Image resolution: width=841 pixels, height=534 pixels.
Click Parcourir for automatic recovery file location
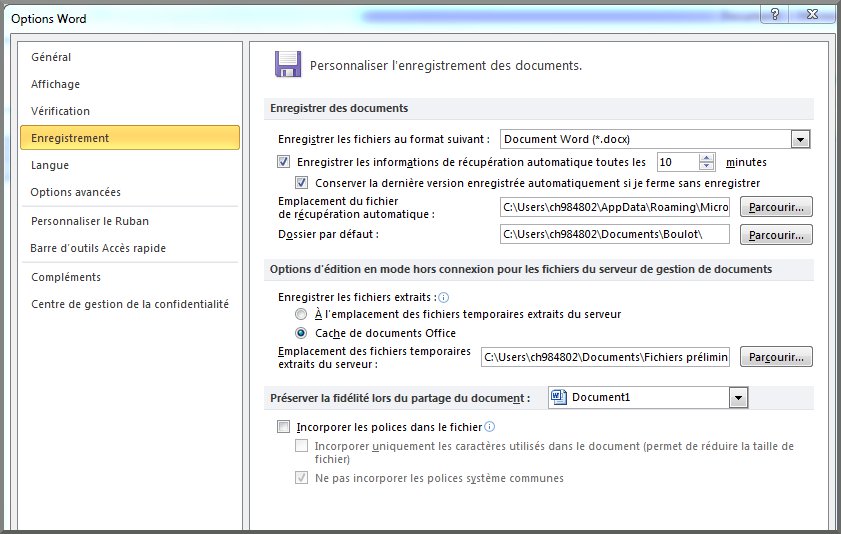(x=776, y=207)
